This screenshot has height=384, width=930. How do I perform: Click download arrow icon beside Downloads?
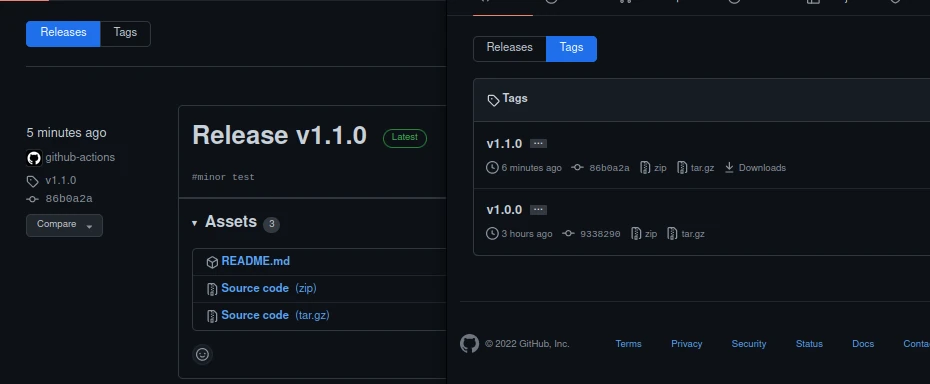[730, 168]
